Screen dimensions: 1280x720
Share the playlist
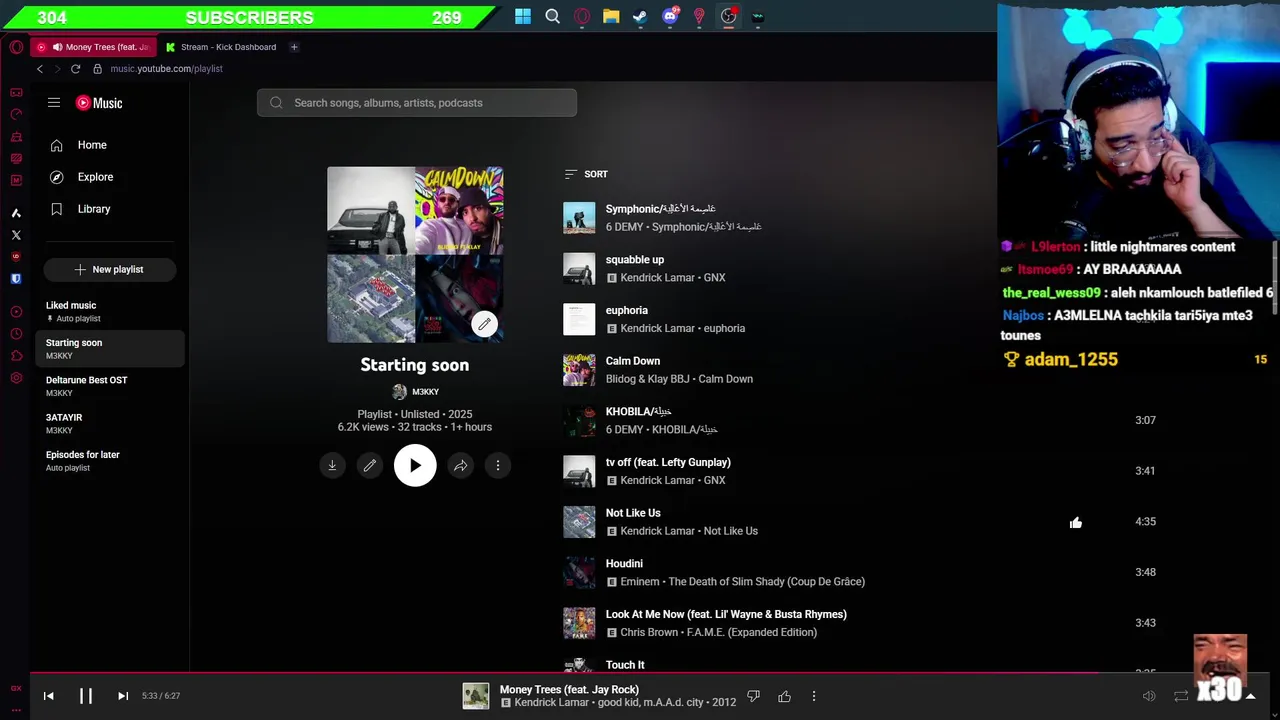tap(460, 465)
